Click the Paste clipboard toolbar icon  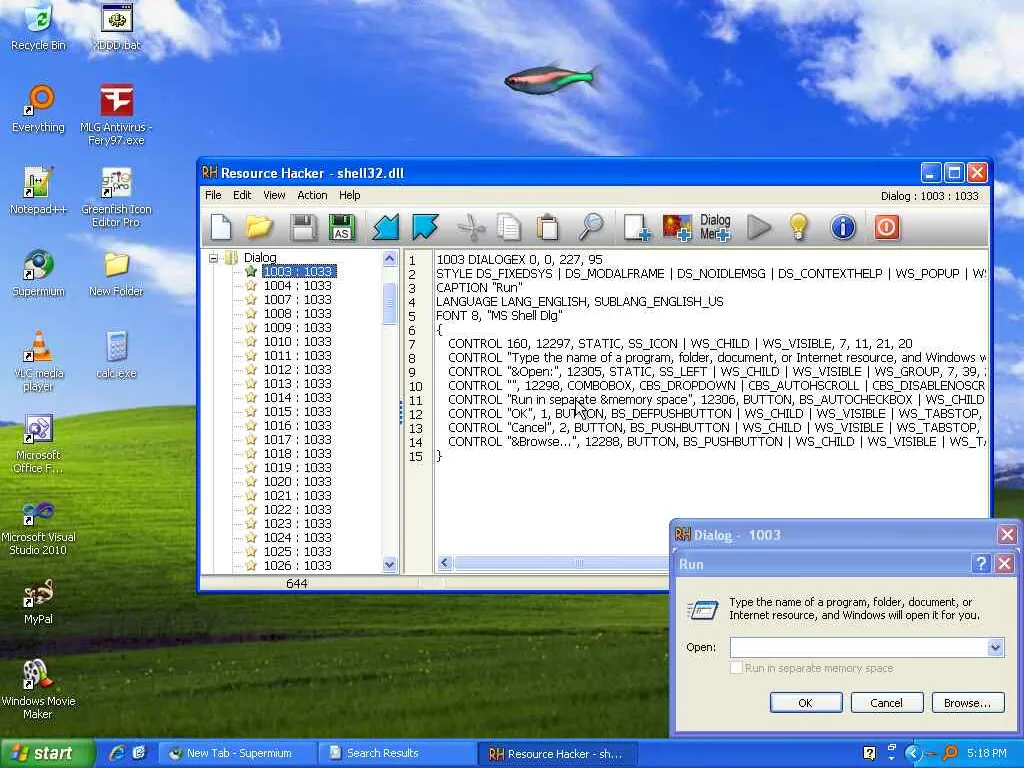tap(548, 227)
